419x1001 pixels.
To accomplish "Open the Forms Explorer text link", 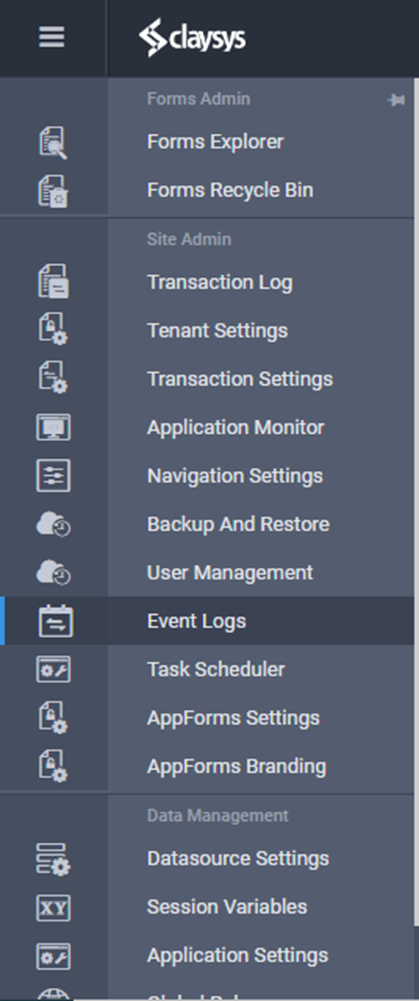I will (x=215, y=142).
